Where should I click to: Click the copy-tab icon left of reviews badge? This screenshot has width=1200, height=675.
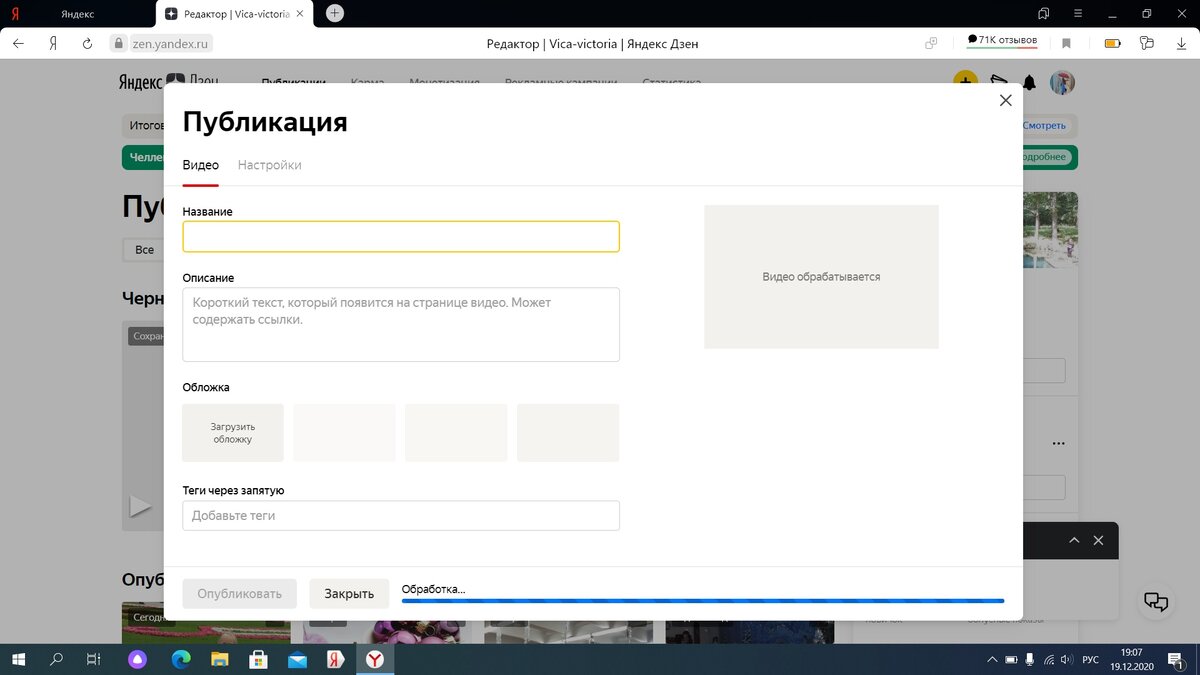click(931, 43)
